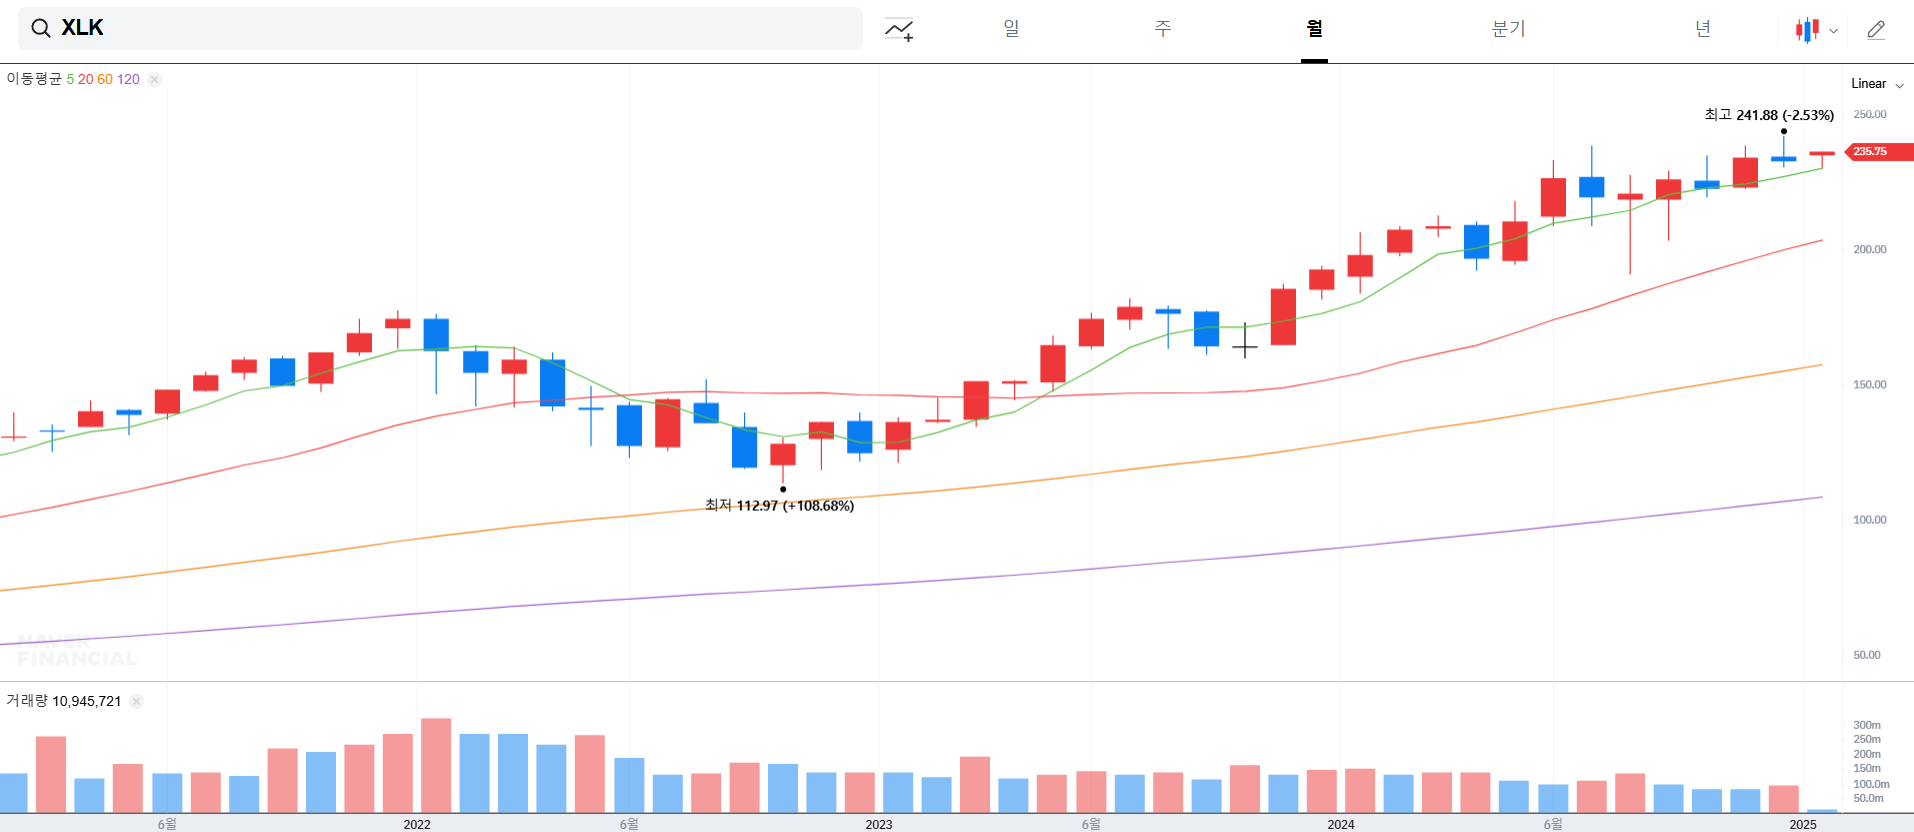Switch to the weekly (주) chart tab
This screenshot has height=832, width=1914.
click(1162, 29)
